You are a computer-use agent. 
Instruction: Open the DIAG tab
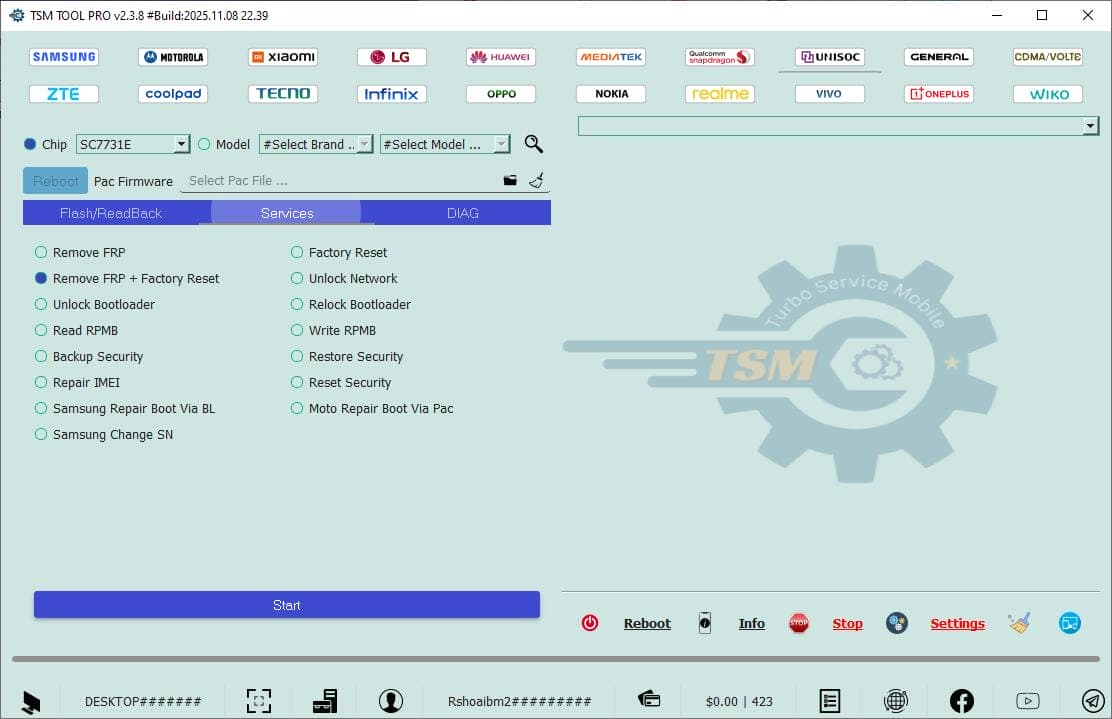coord(460,212)
